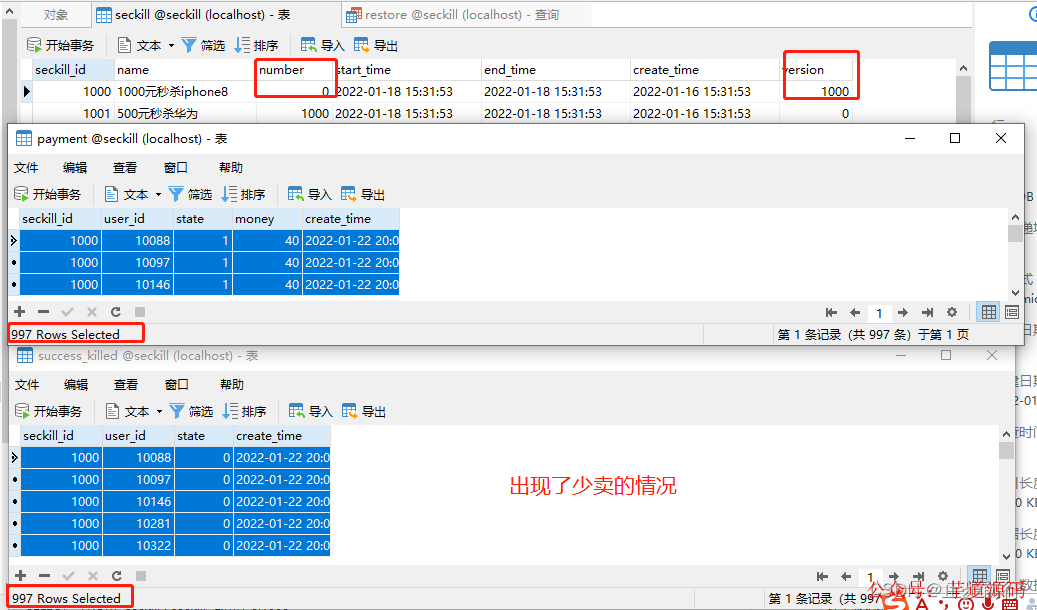Select success_killed row with user_id 10322
This screenshot has height=610, width=1037.
[175, 545]
